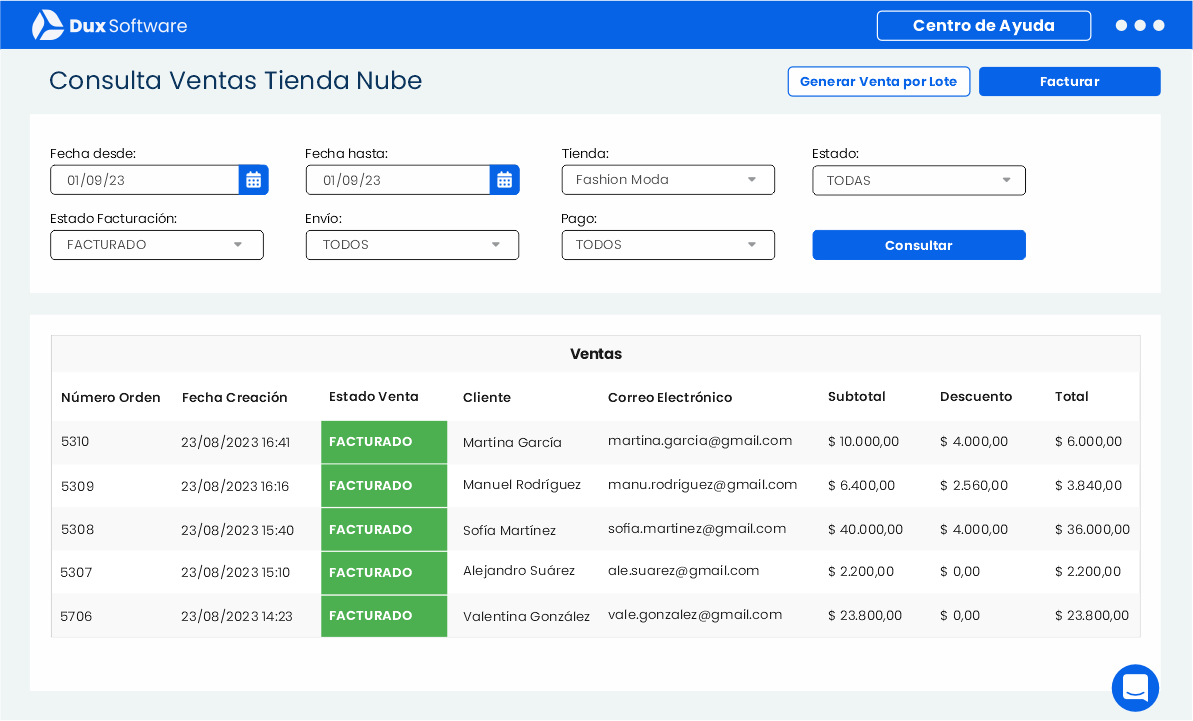Image resolution: width=1193 pixels, height=721 pixels.
Task: Click the Ventas table title
Action: (x=596, y=354)
